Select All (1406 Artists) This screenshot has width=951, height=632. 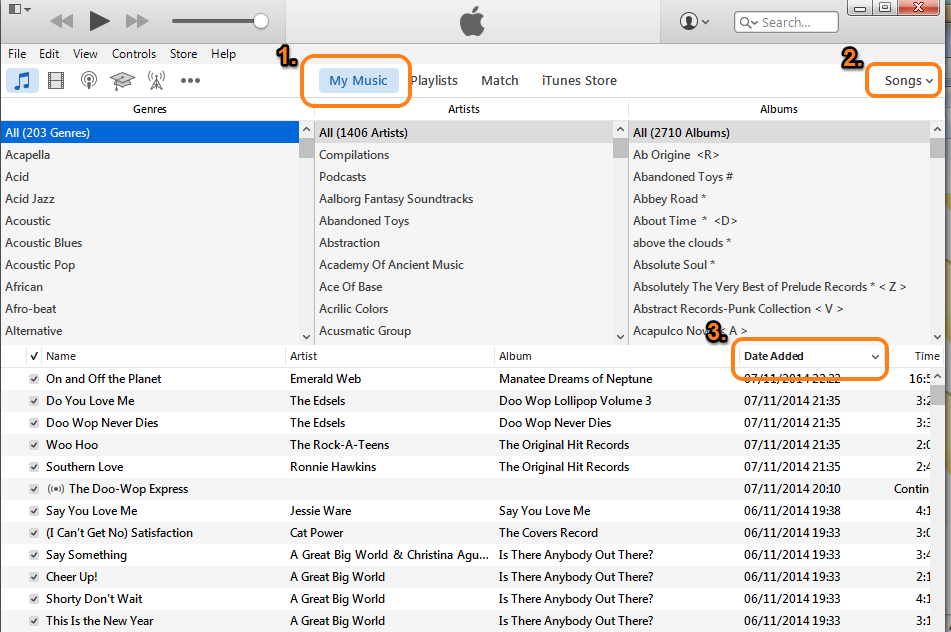pyautogui.click(x=464, y=133)
